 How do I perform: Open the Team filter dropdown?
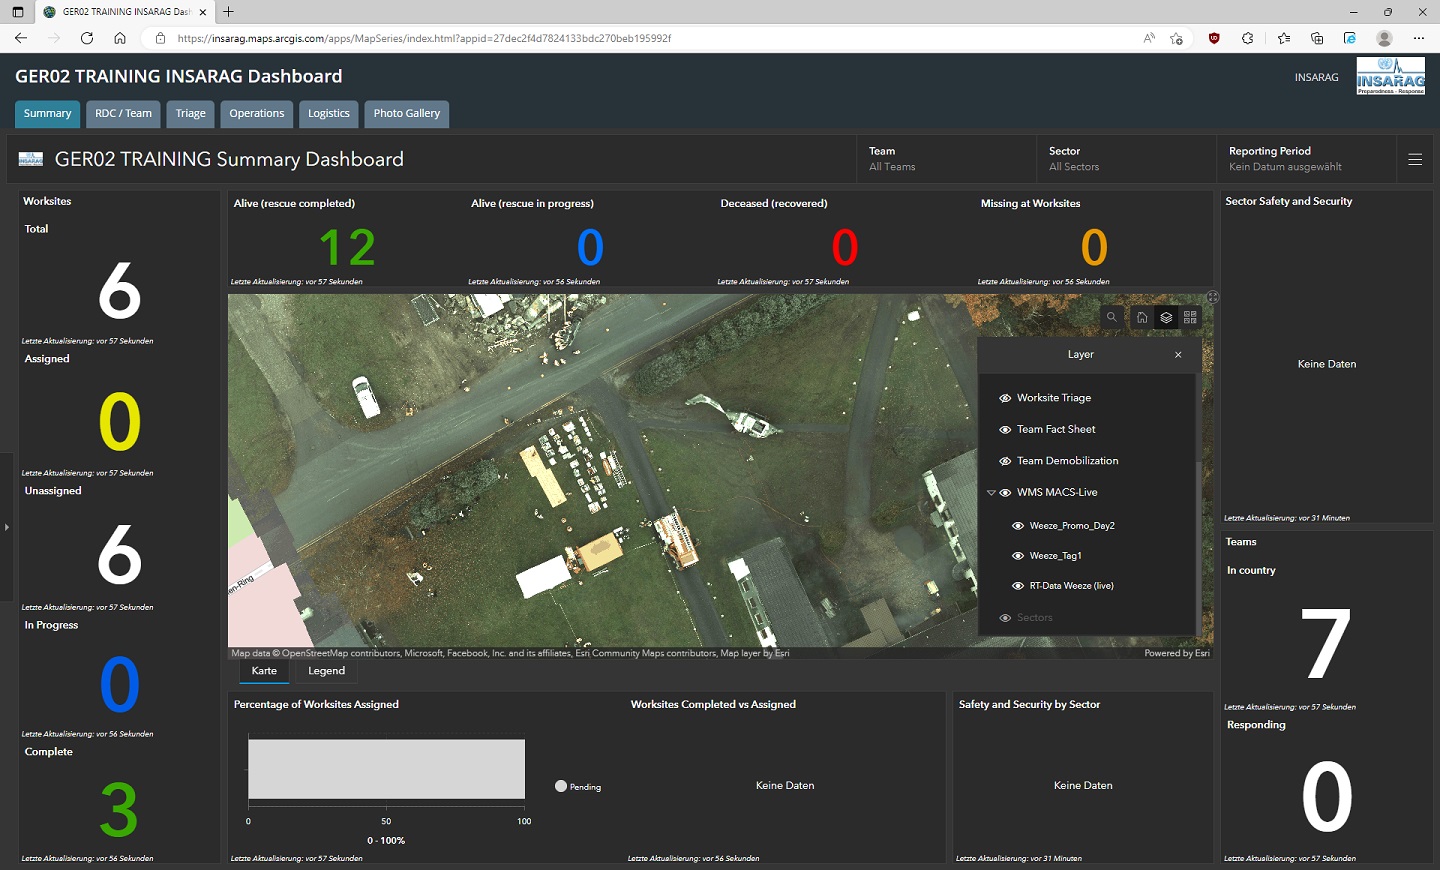pos(946,159)
